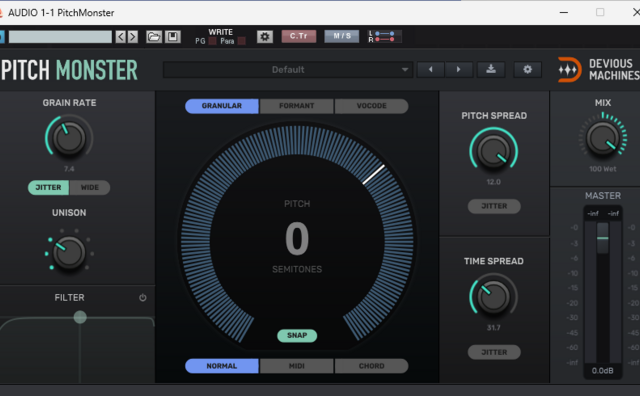This screenshot has width=640, height=396.
Task: Toggle Grain Rate JITTER button
Action: (x=48, y=187)
